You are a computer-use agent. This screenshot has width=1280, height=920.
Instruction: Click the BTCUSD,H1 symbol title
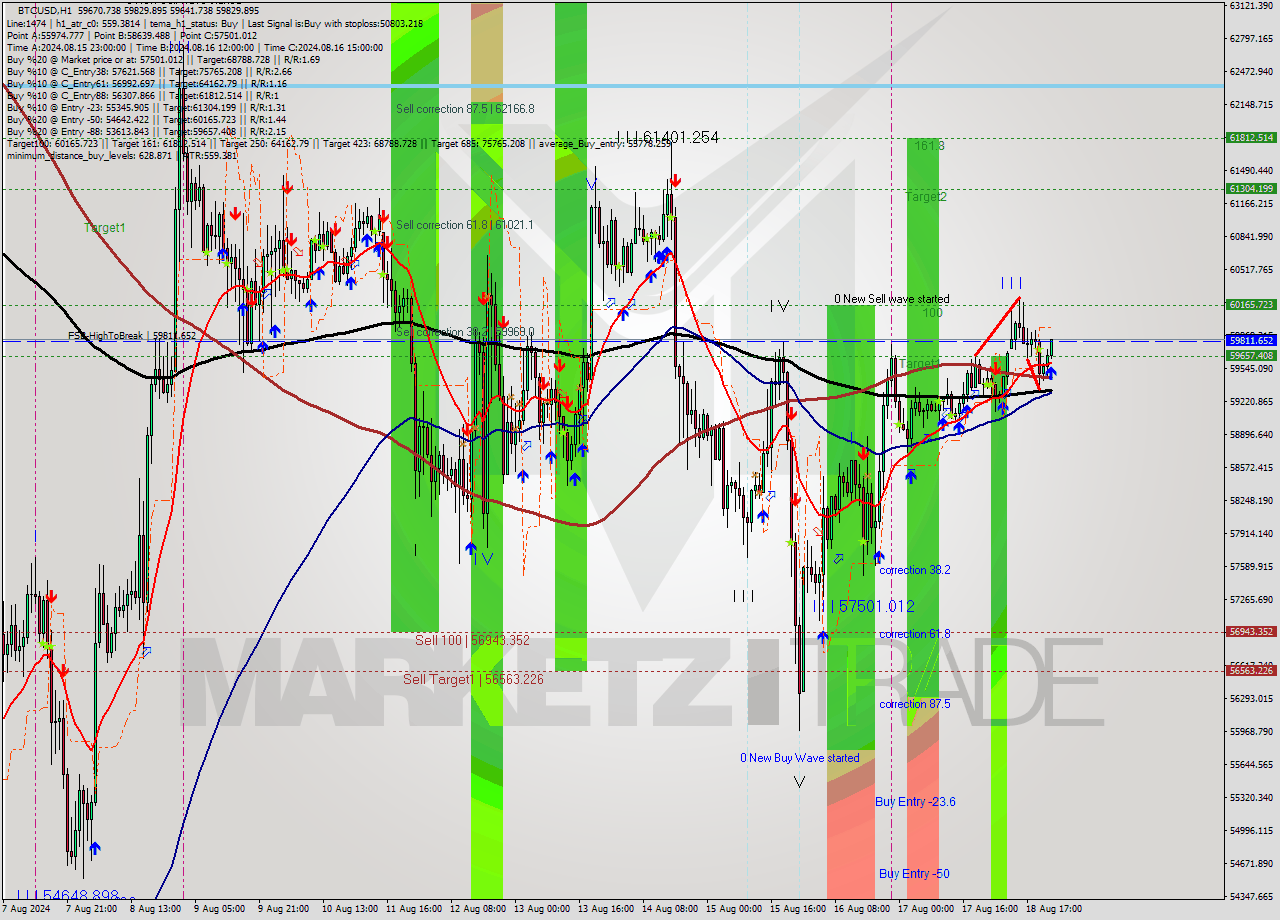[x=46, y=10]
